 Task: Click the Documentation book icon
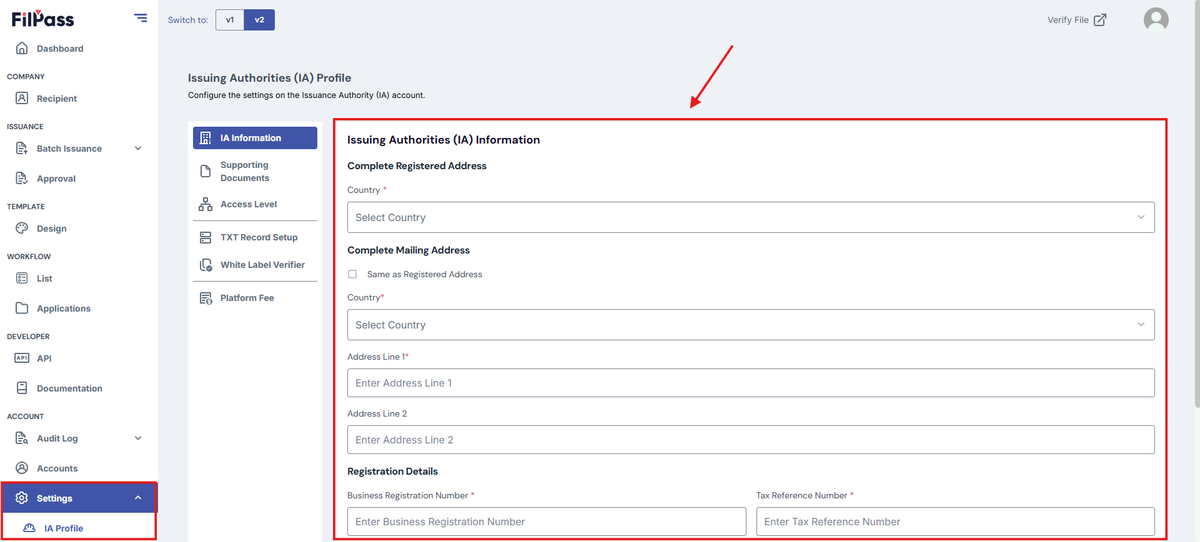(x=22, y=388)
